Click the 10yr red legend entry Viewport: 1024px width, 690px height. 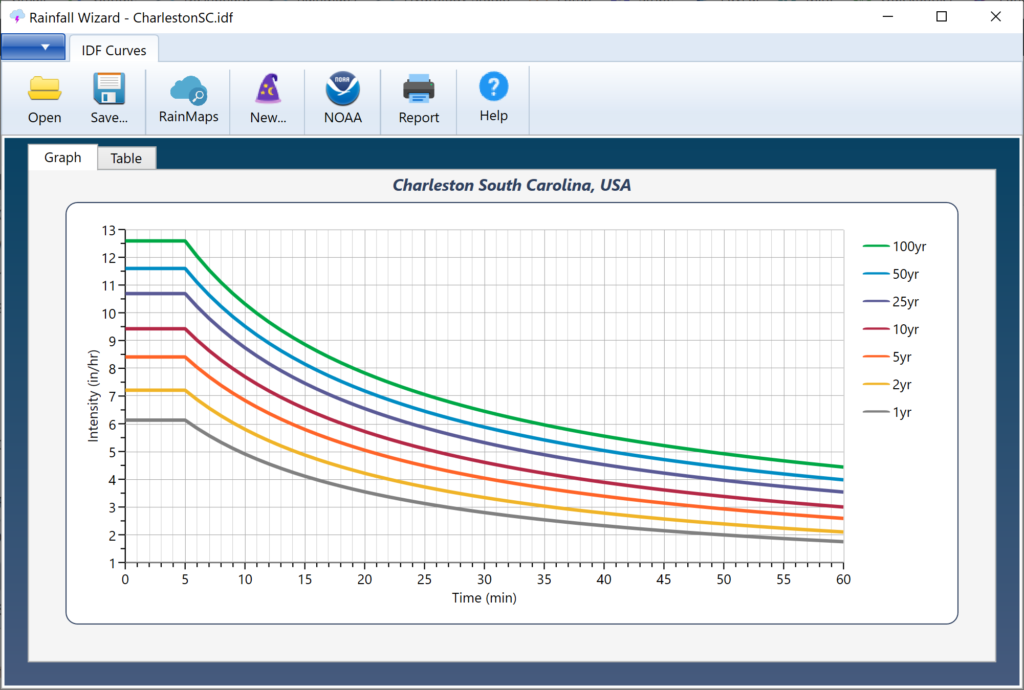pos(891,329)
